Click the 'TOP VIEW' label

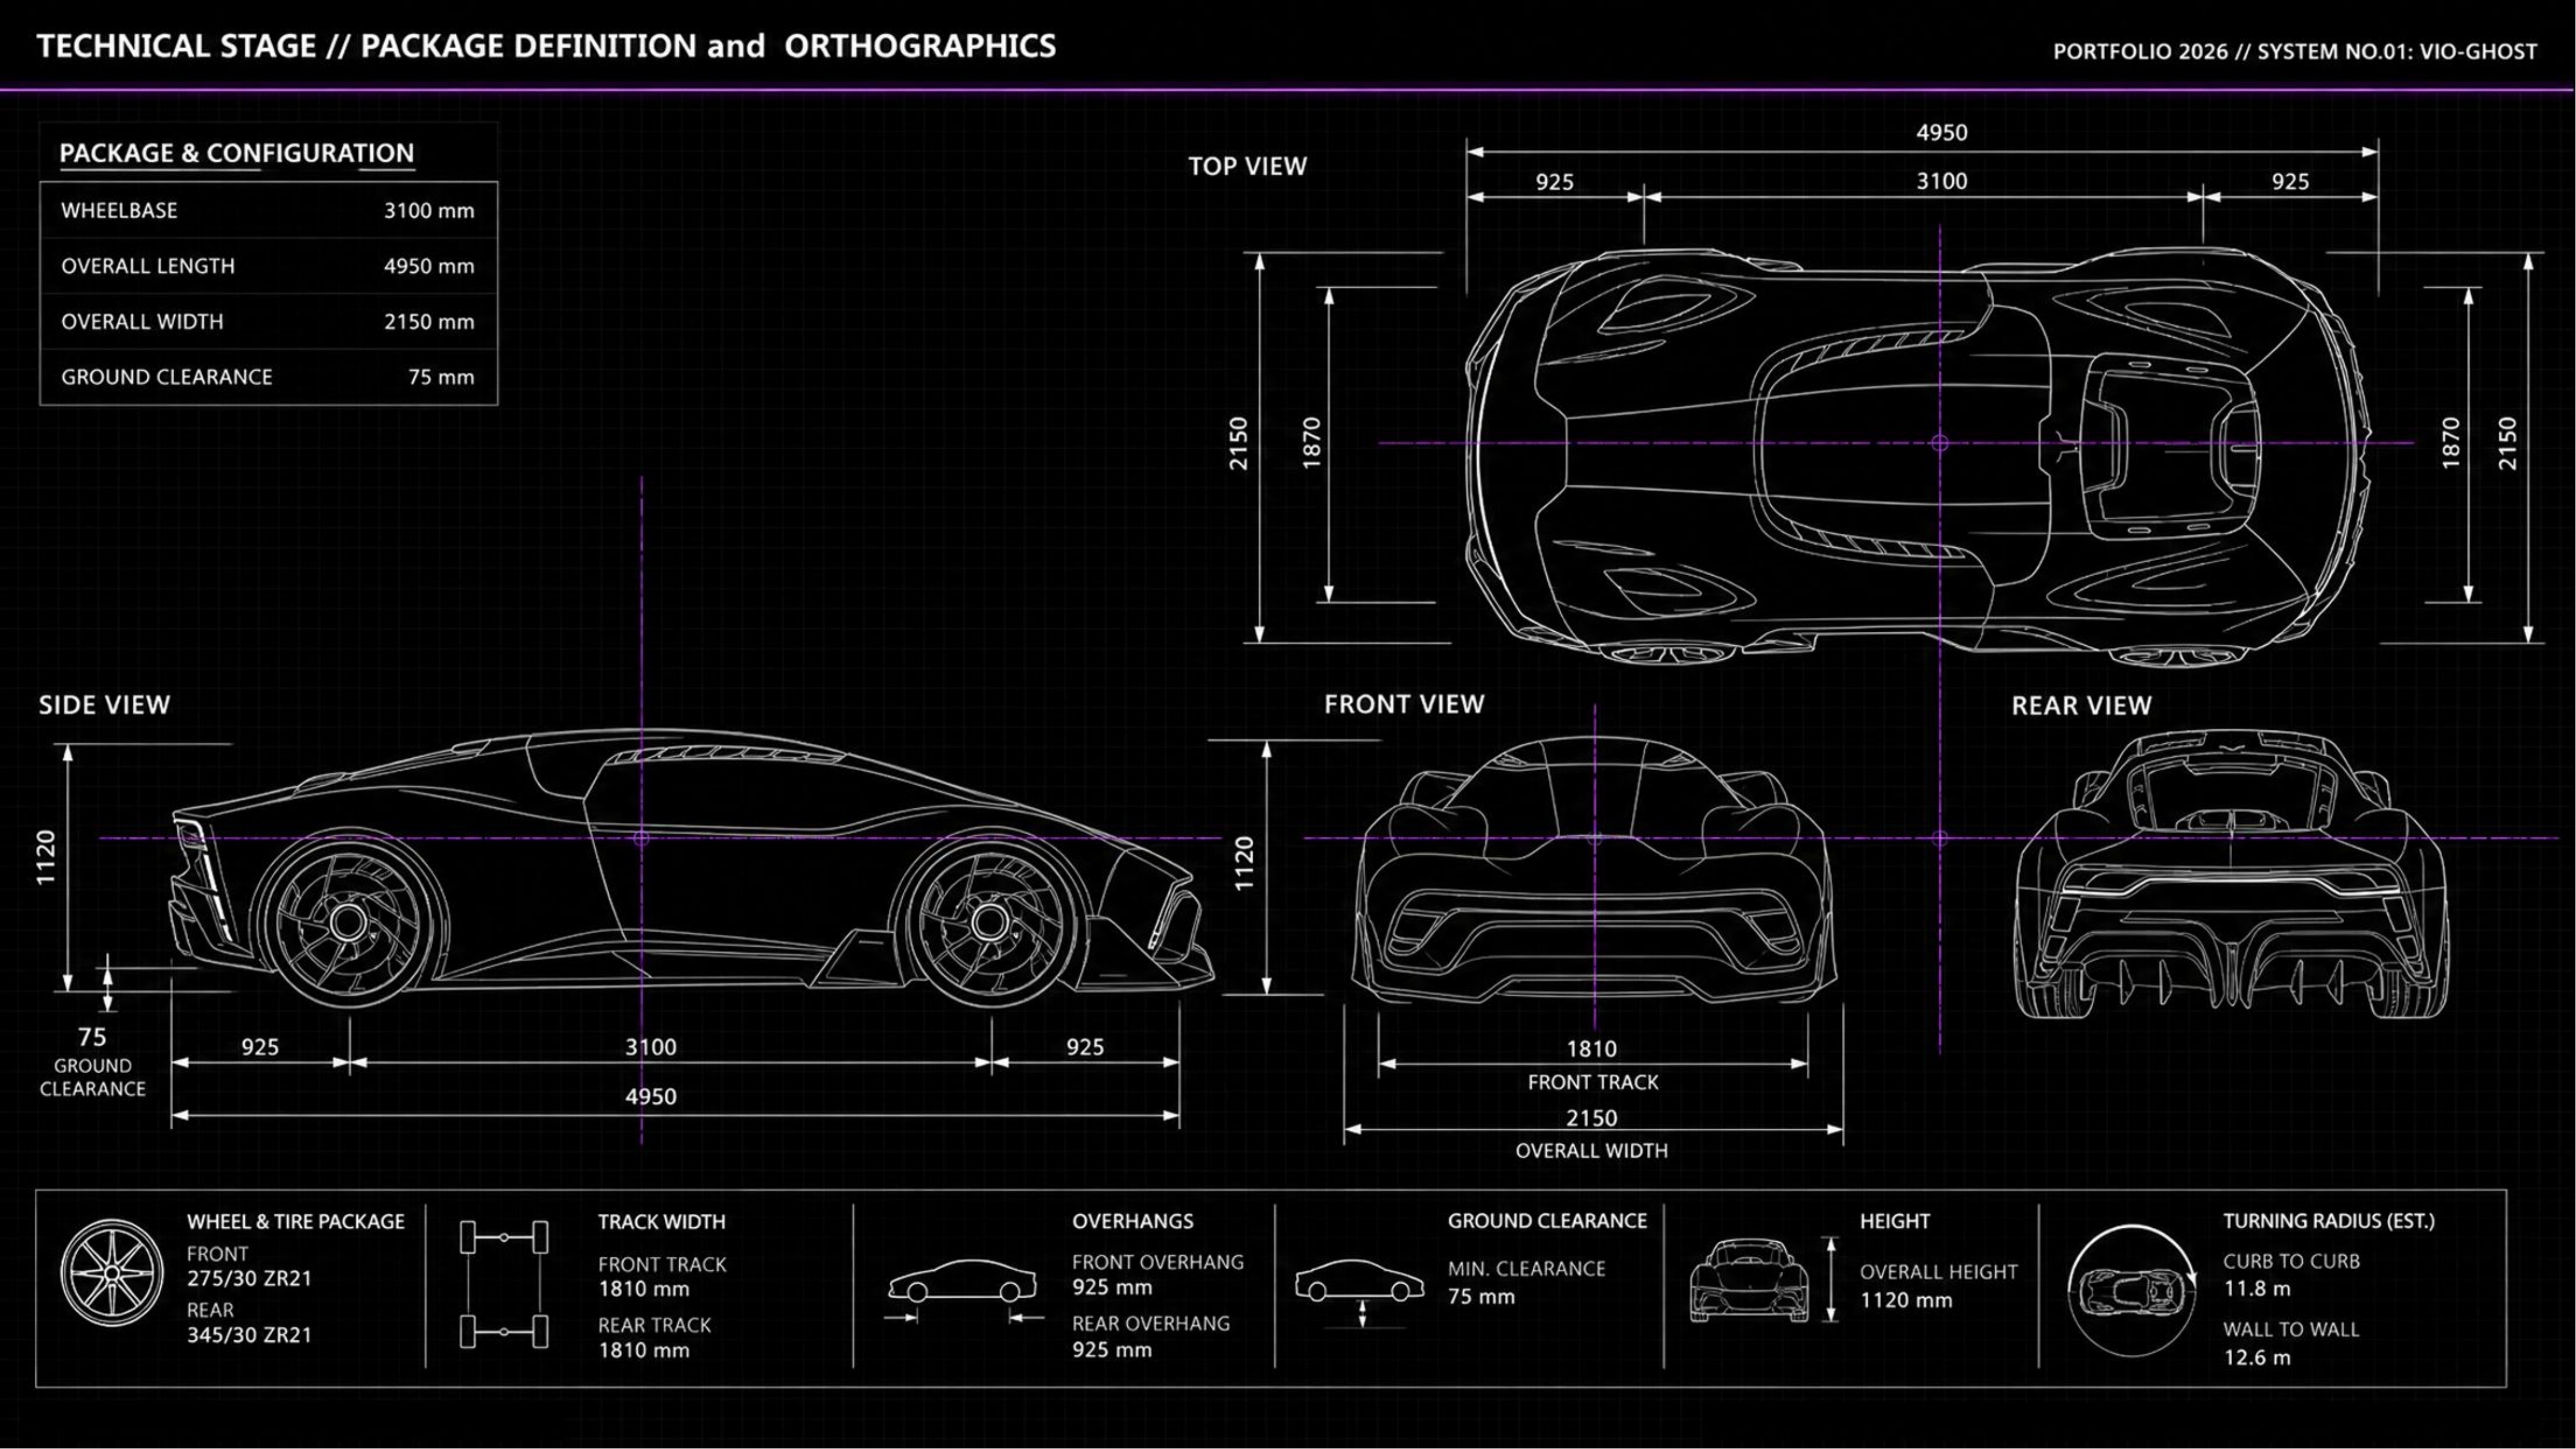tap(1247, 166)
